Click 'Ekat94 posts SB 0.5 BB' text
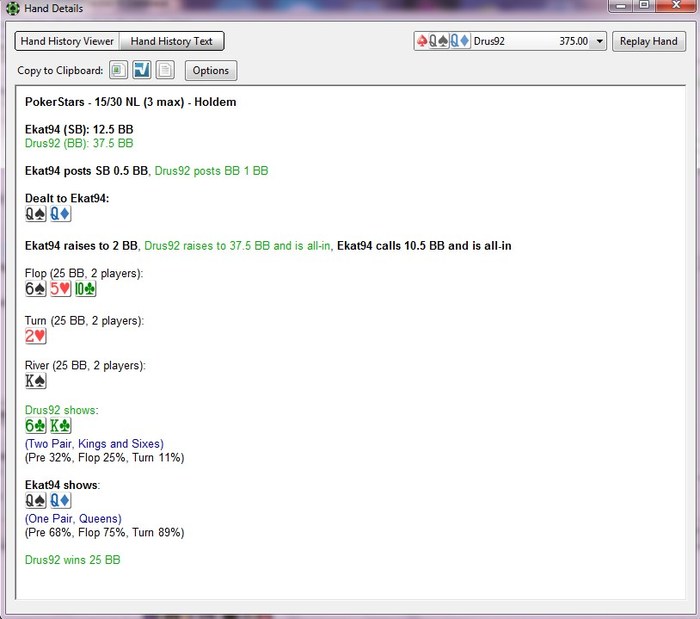Image resolution: width=700 pixels, height=619 pixels. pyautogui.click(x=86, y=171)
